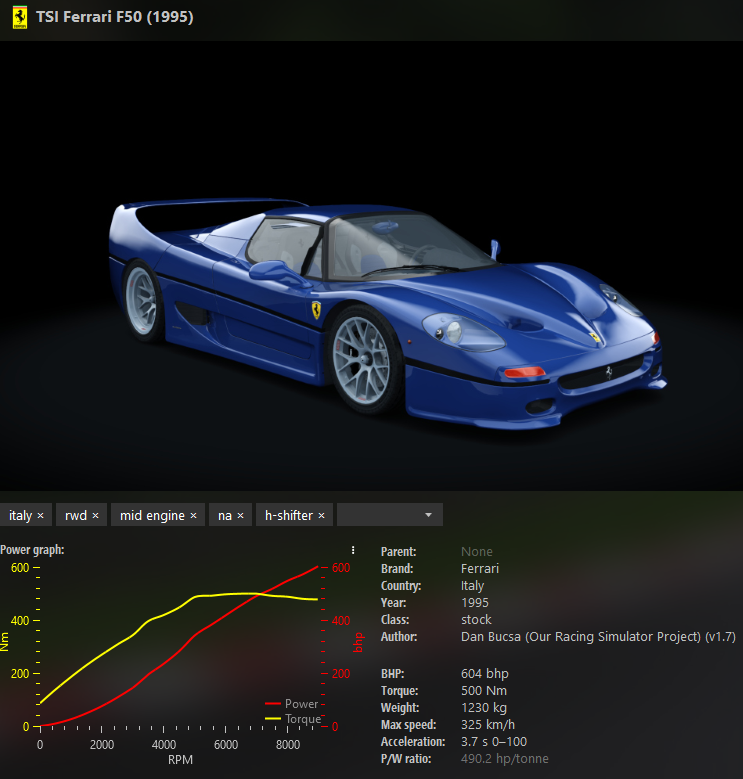Viewport: 743px width, 779px height.
Task: Click the blue Ferrari F50 preview image
Action: pos(372,266)
